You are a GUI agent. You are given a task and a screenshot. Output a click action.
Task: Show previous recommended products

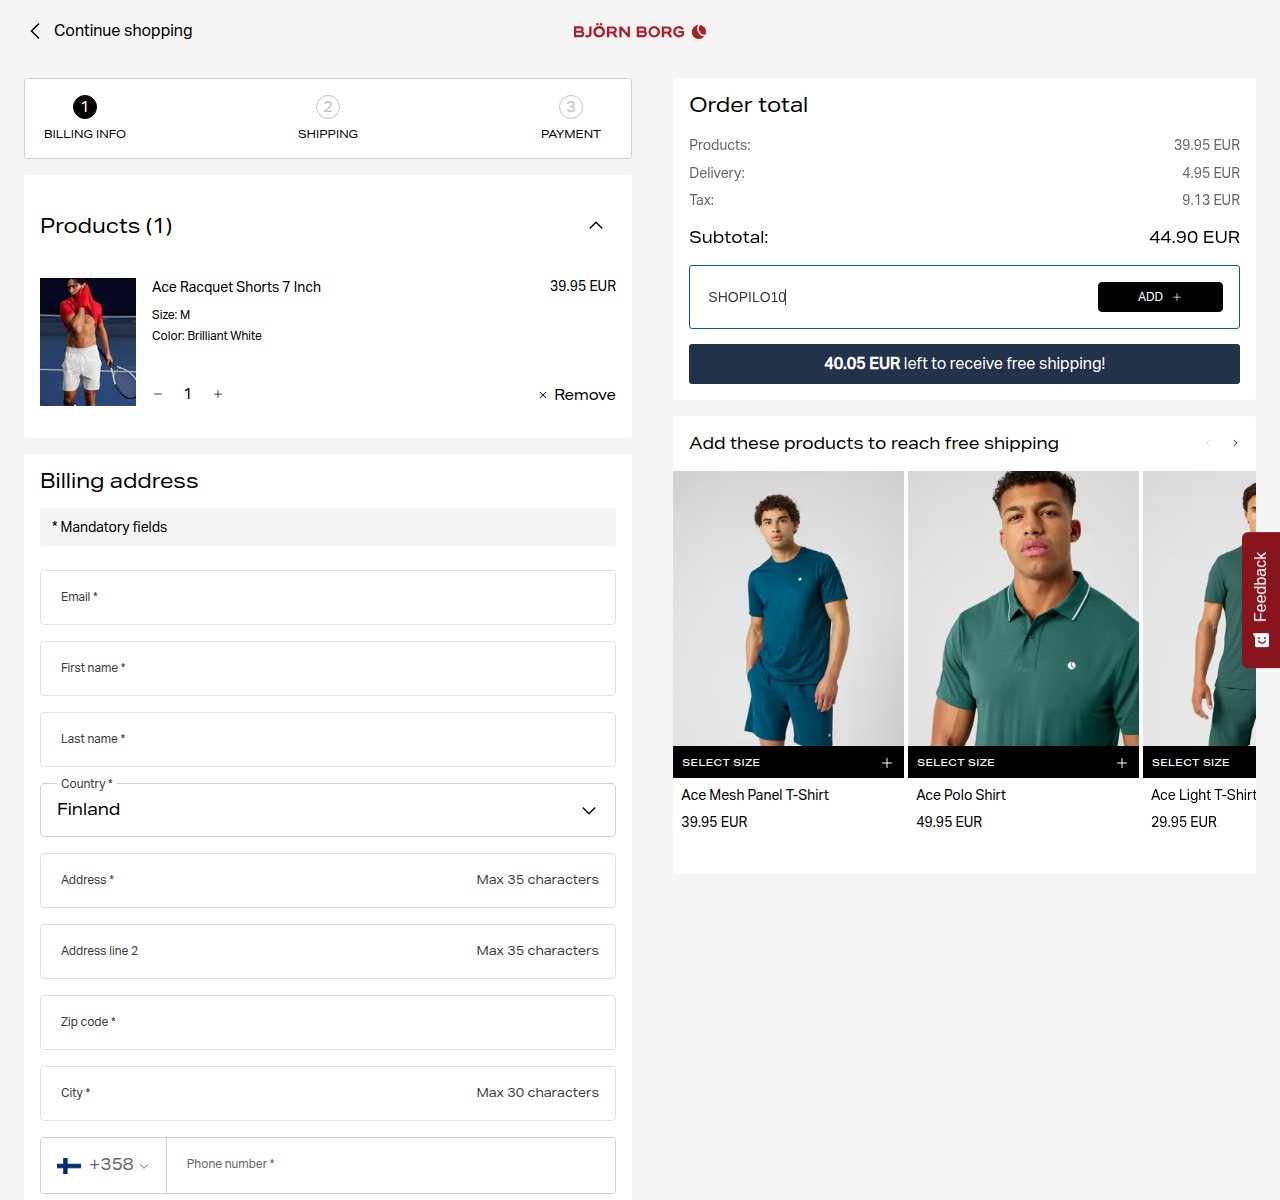(x=1208, y=443)
